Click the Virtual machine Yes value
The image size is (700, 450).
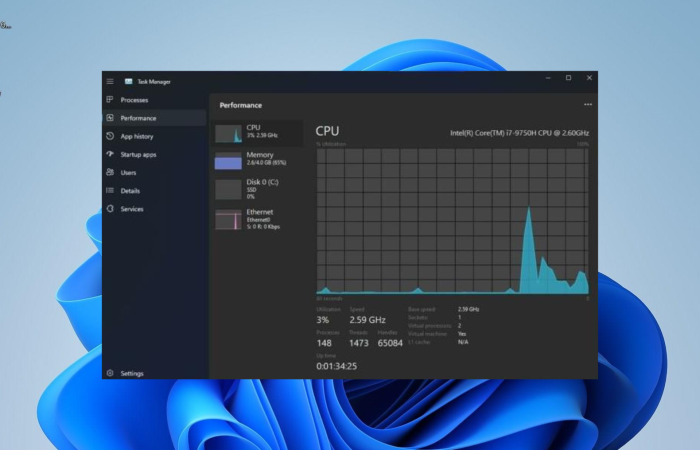pos(462,334)
